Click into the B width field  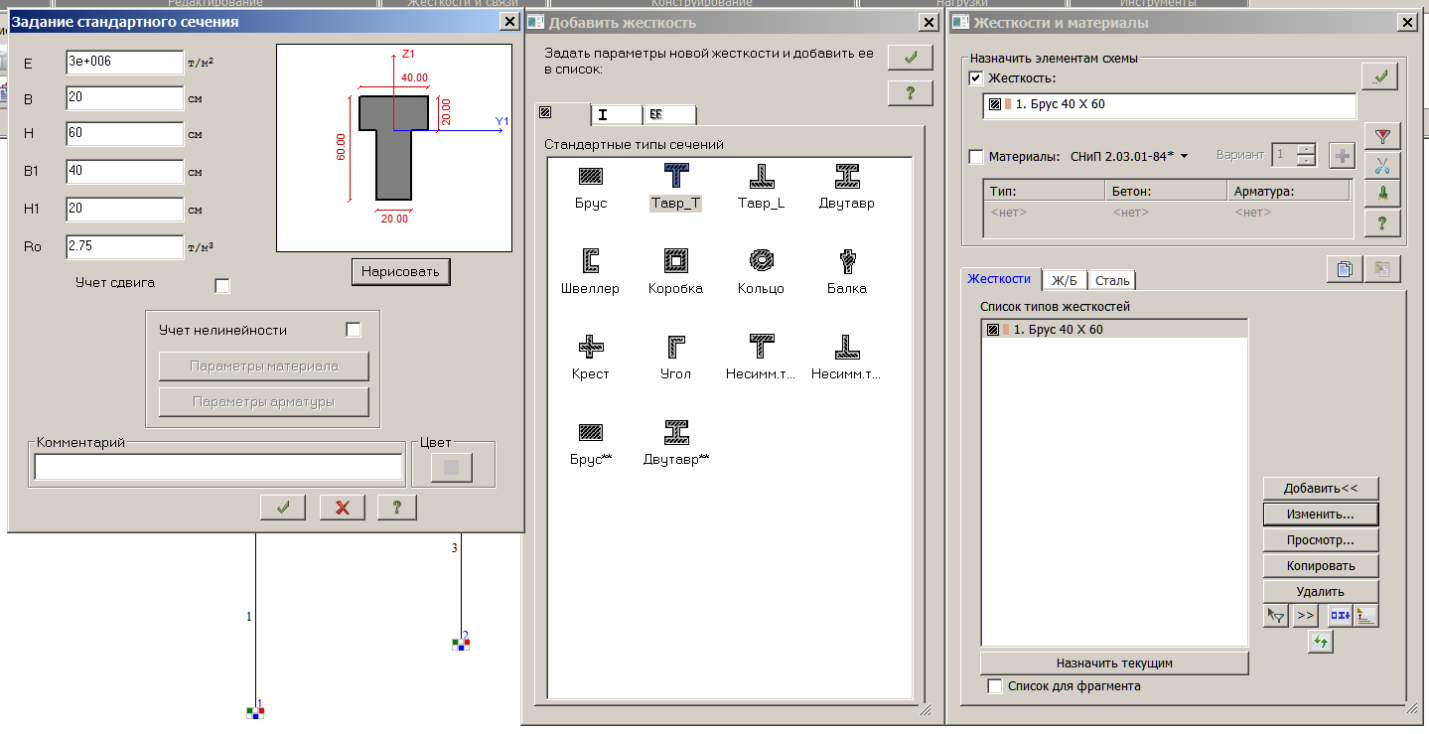point(124,98)
